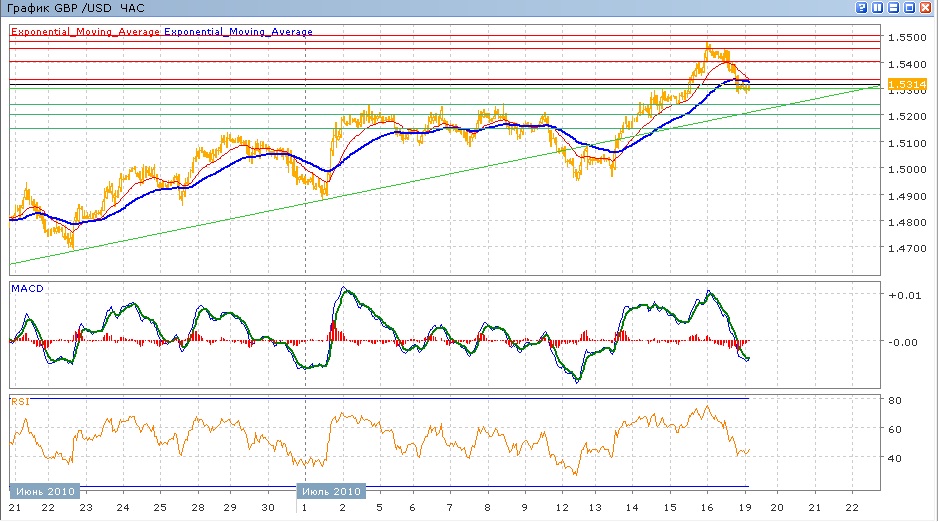
Task: Click date 22 at right end of time axis
Action: [x=851, y=508]
